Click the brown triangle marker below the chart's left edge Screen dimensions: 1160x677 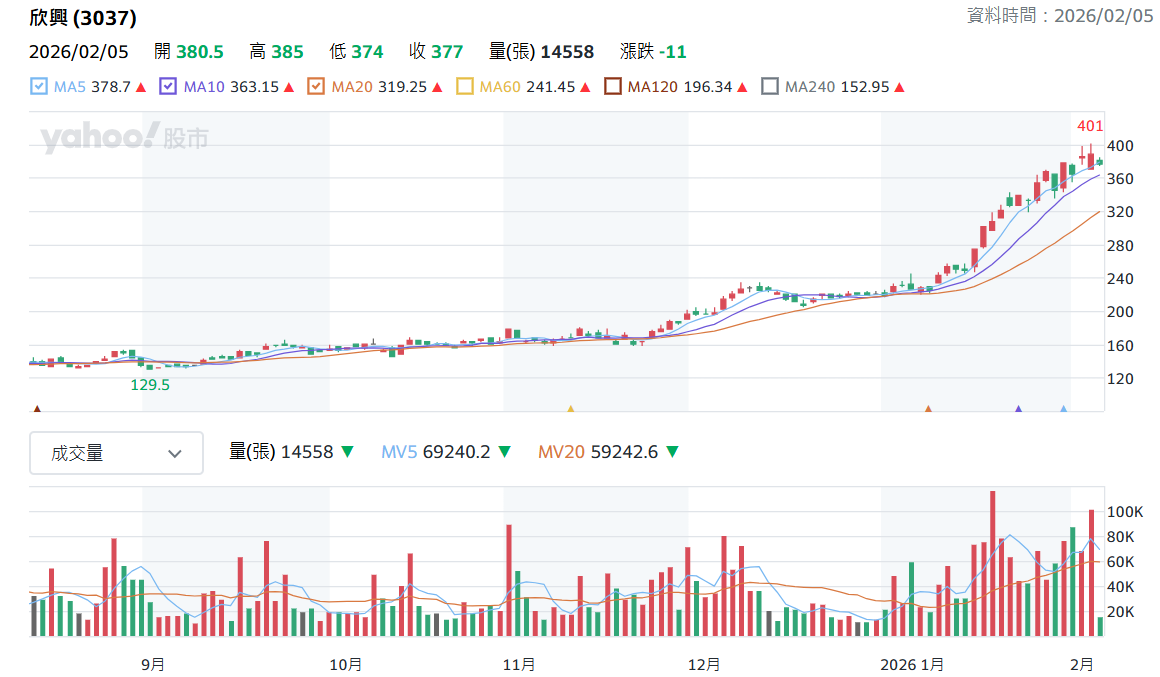pos(37,408)
